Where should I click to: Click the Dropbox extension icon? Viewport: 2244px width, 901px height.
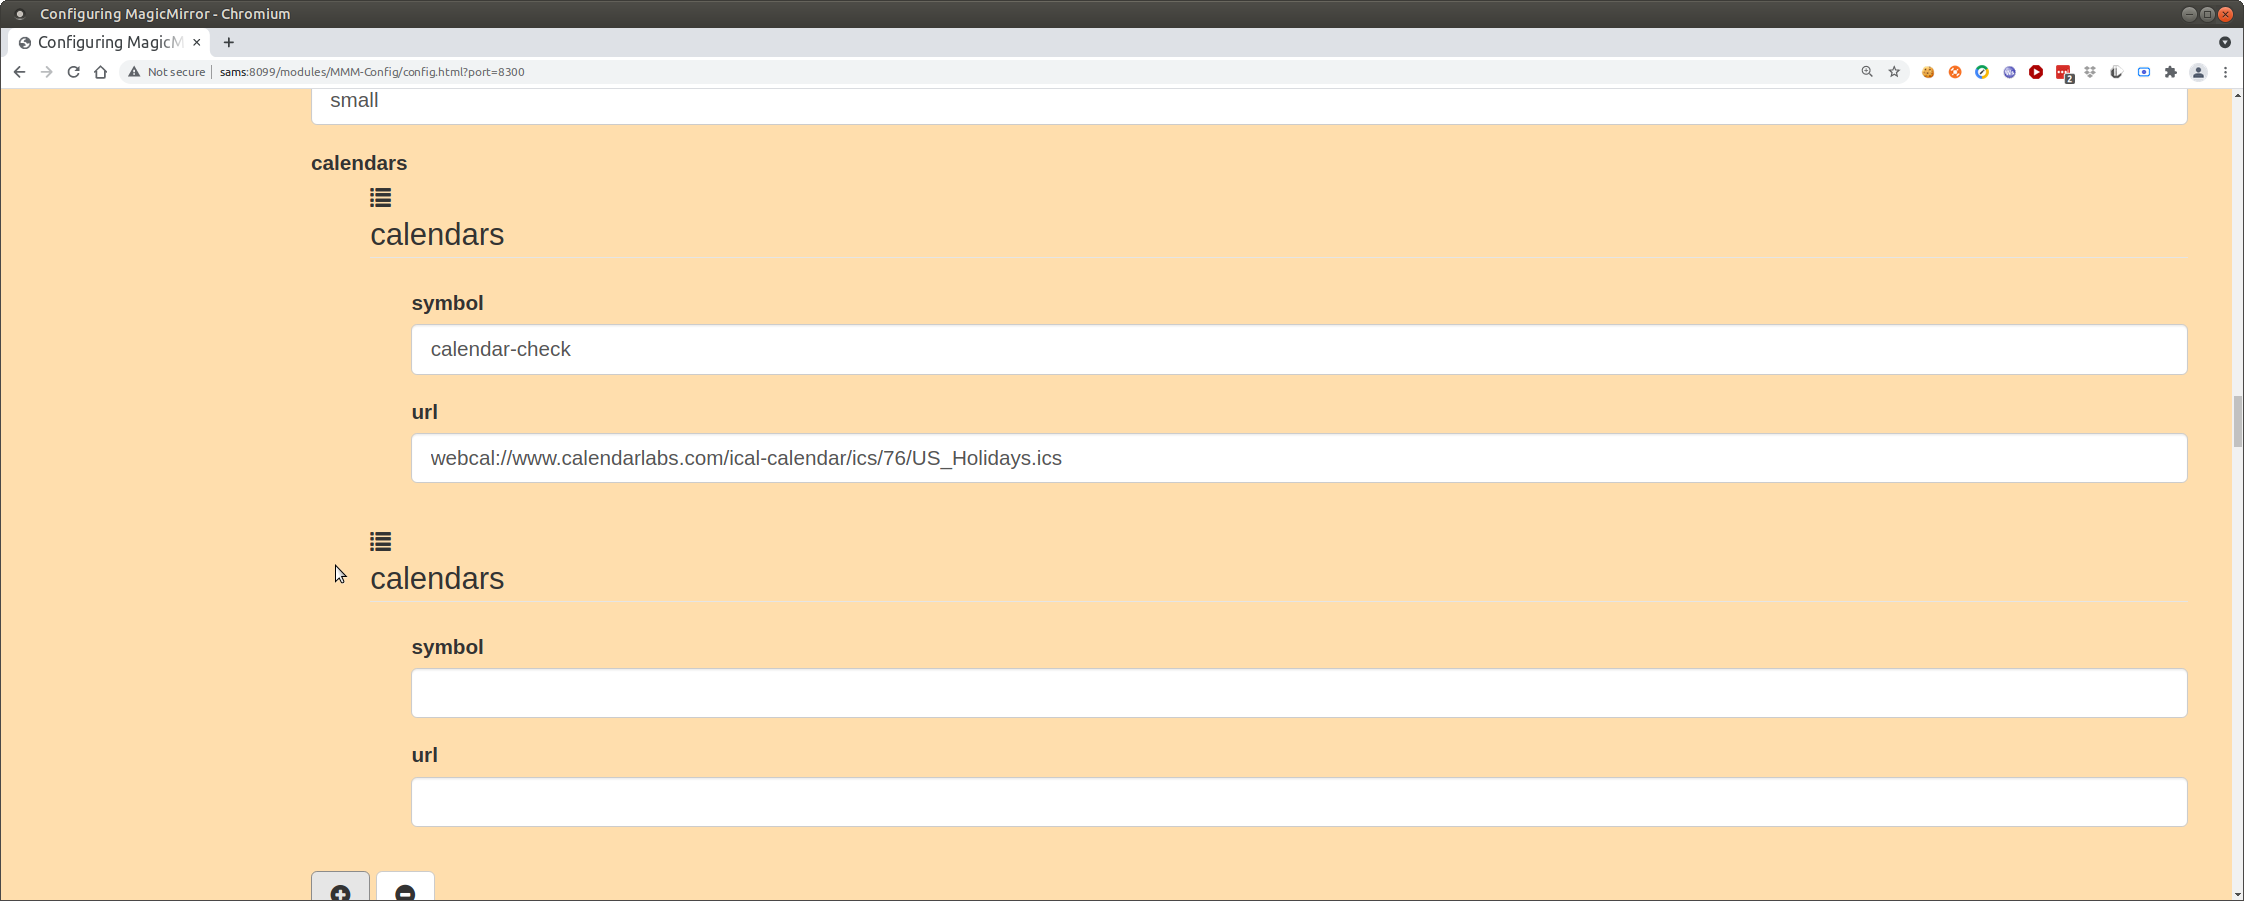2090,72
